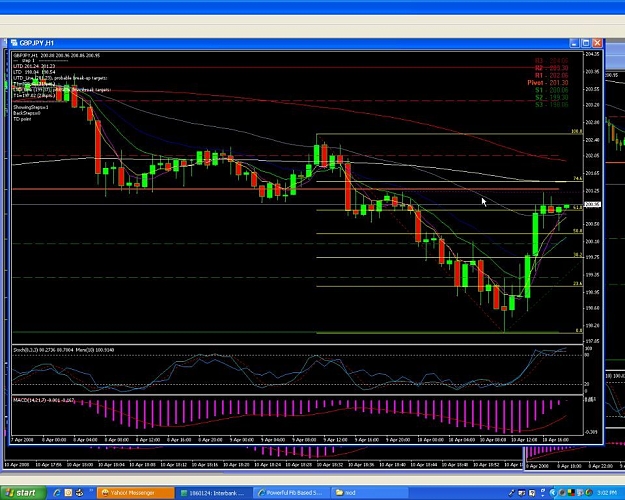Click the R1 pivot level label
This screenshot has height=500, width=625.
[x=551, y=75]
